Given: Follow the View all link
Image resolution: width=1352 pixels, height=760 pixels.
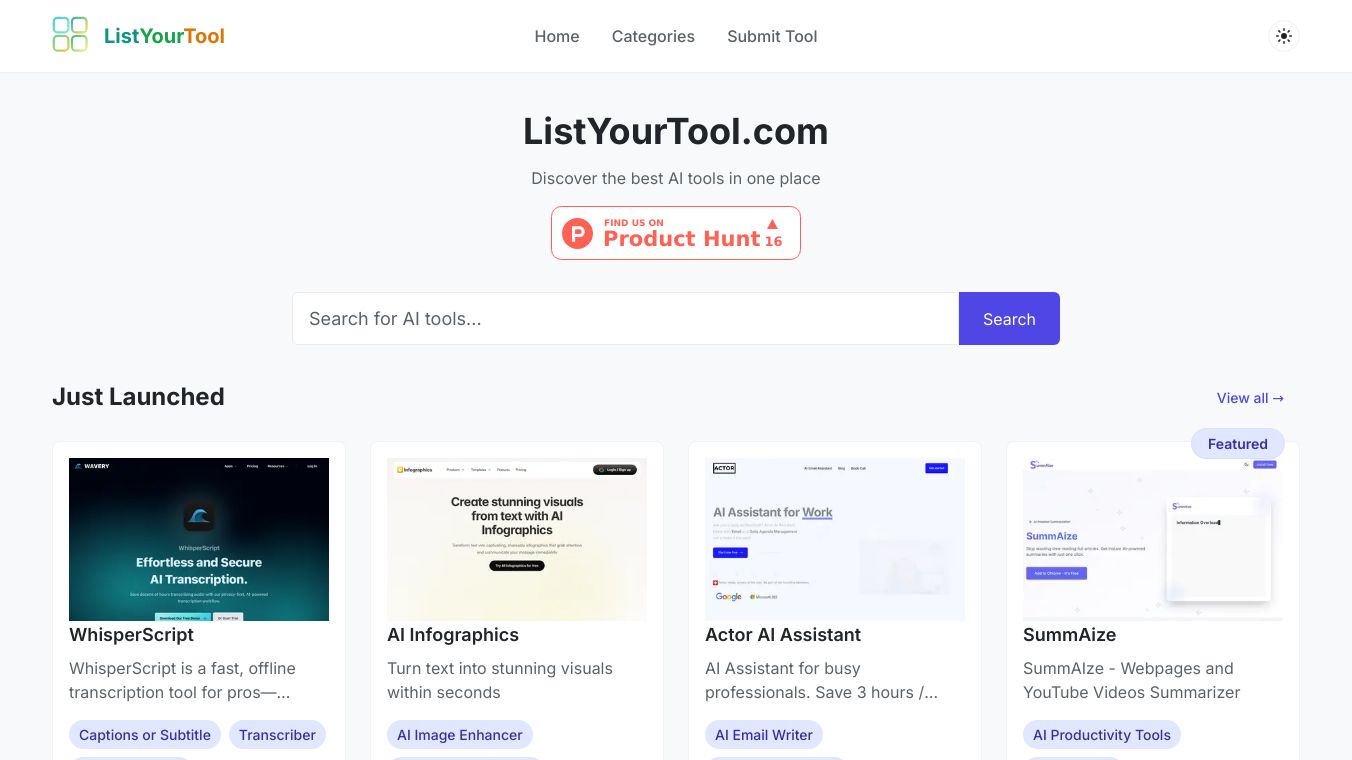Looking at the screenshot, I should [x=1250, y=398].
